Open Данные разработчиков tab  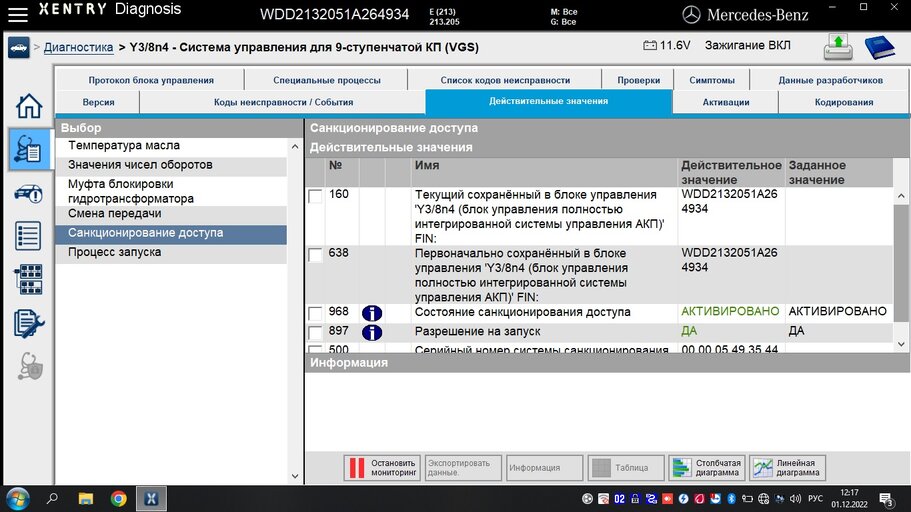tap(830, 80)
